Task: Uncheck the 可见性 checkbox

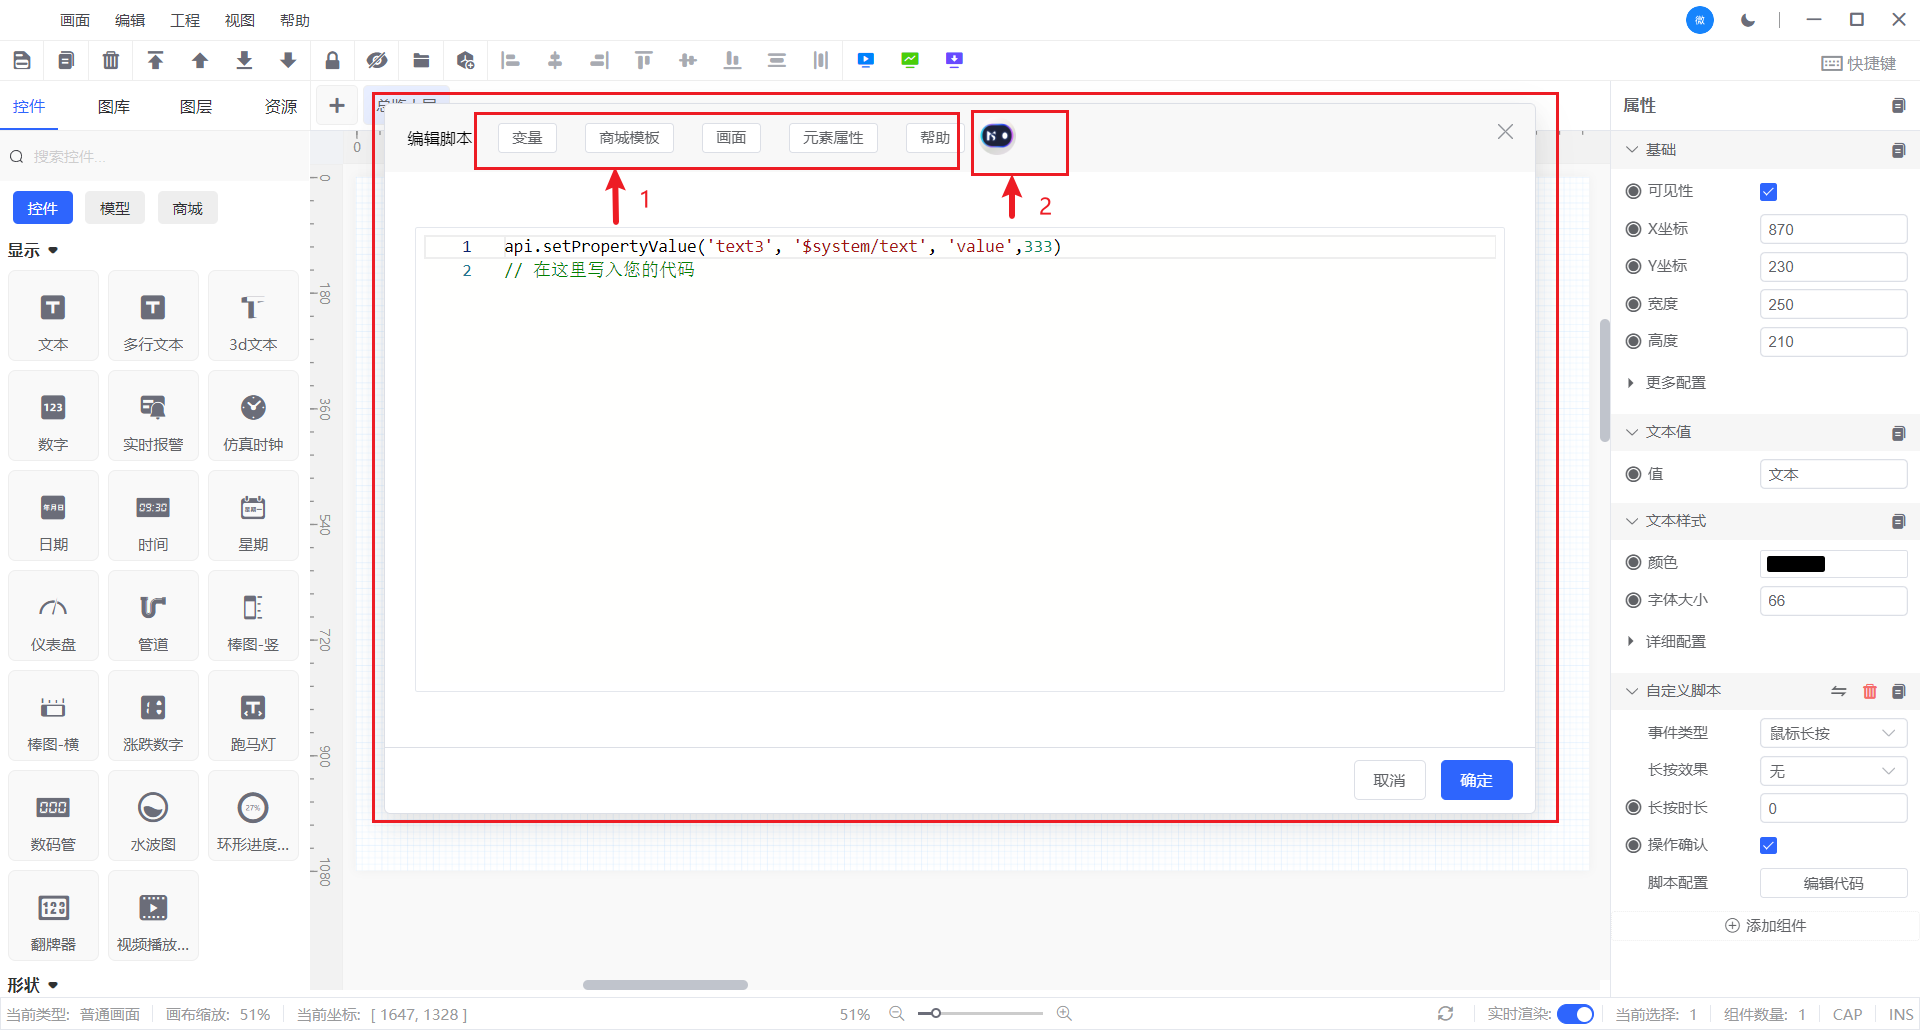Action: click(x=1768, y=192)
